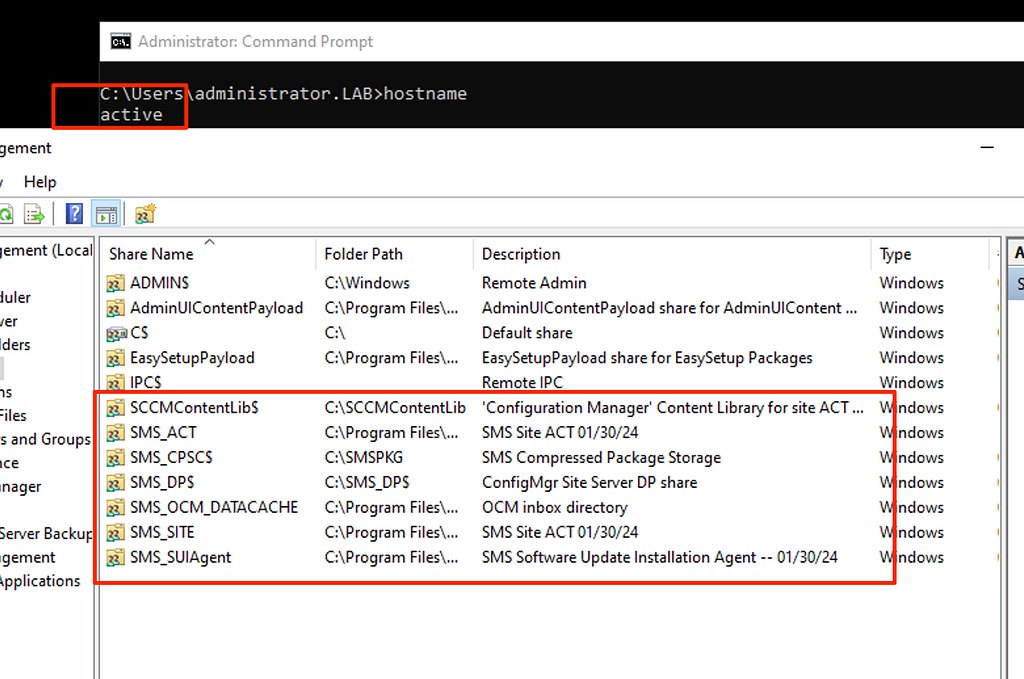Select the SMS_DP$ share name

162,482
